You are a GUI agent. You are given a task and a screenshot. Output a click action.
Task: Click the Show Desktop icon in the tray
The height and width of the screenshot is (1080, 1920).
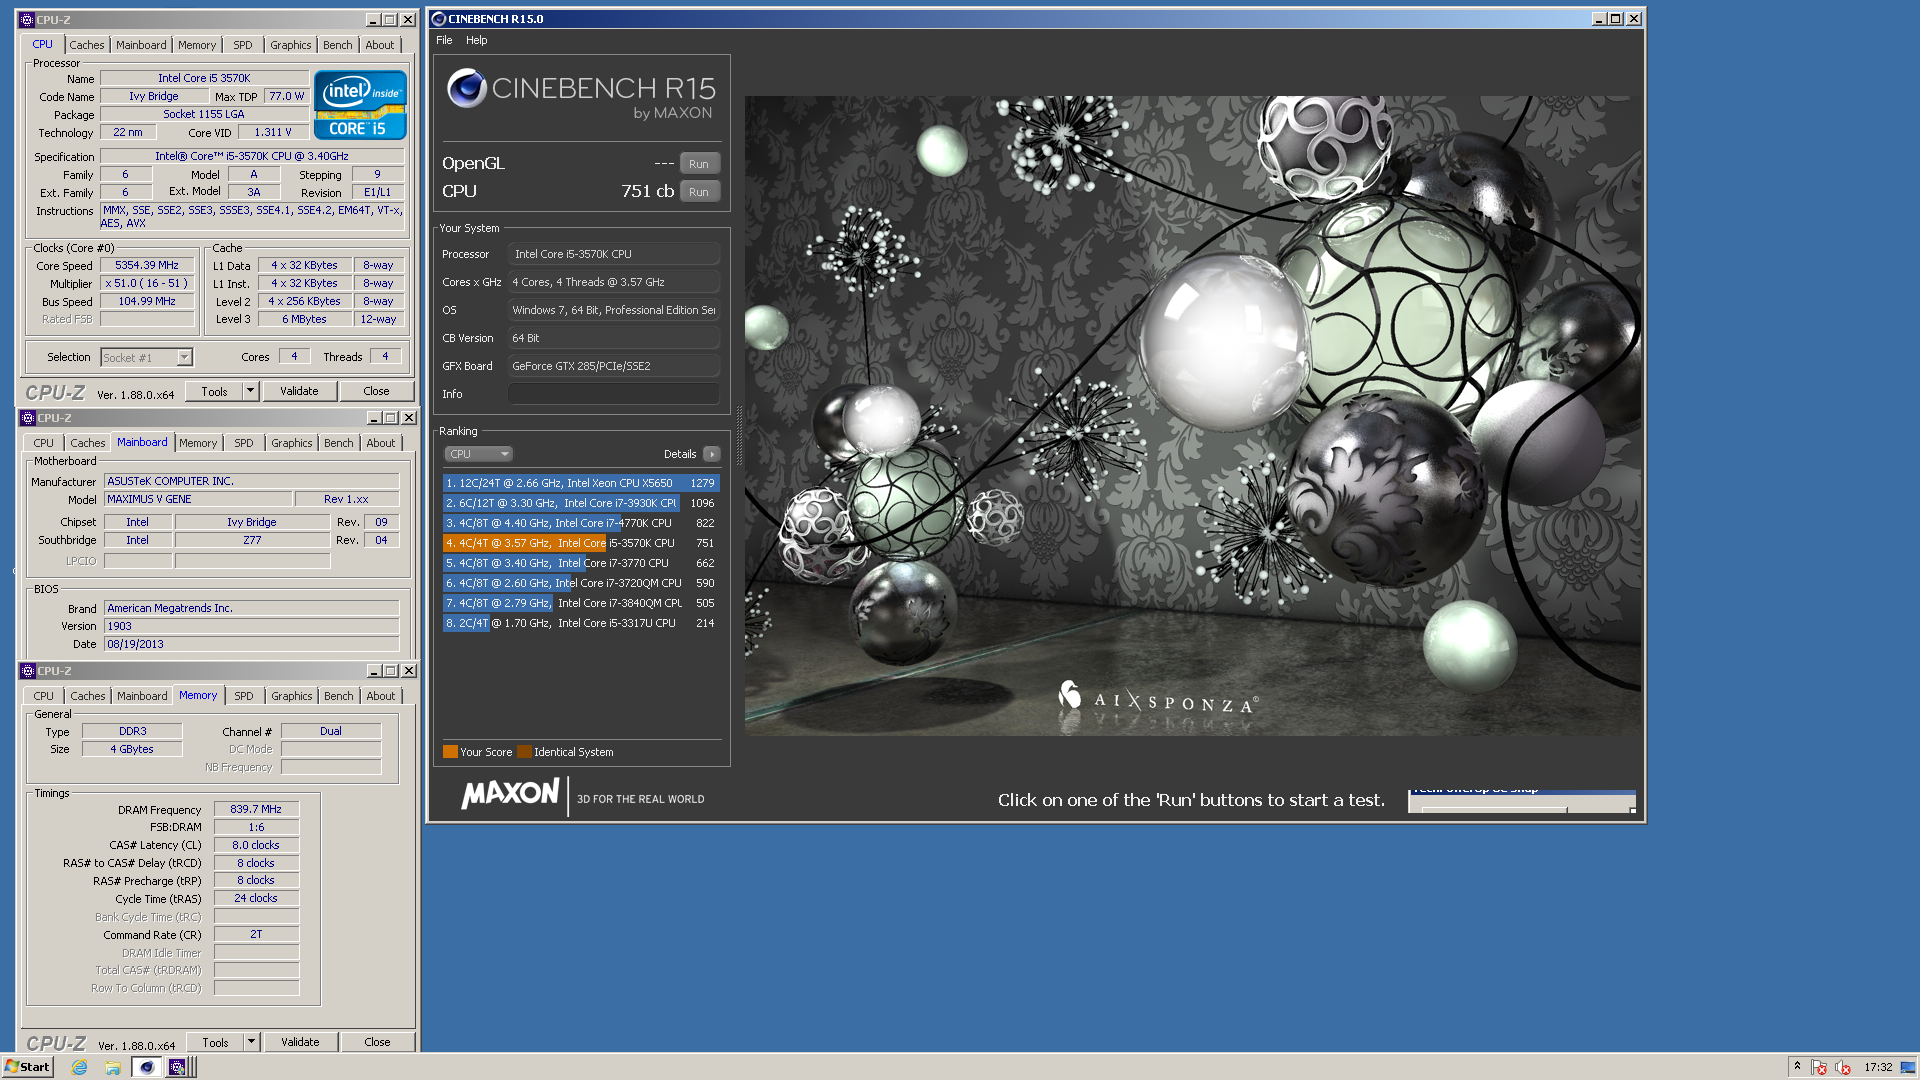point(1908,1067)
